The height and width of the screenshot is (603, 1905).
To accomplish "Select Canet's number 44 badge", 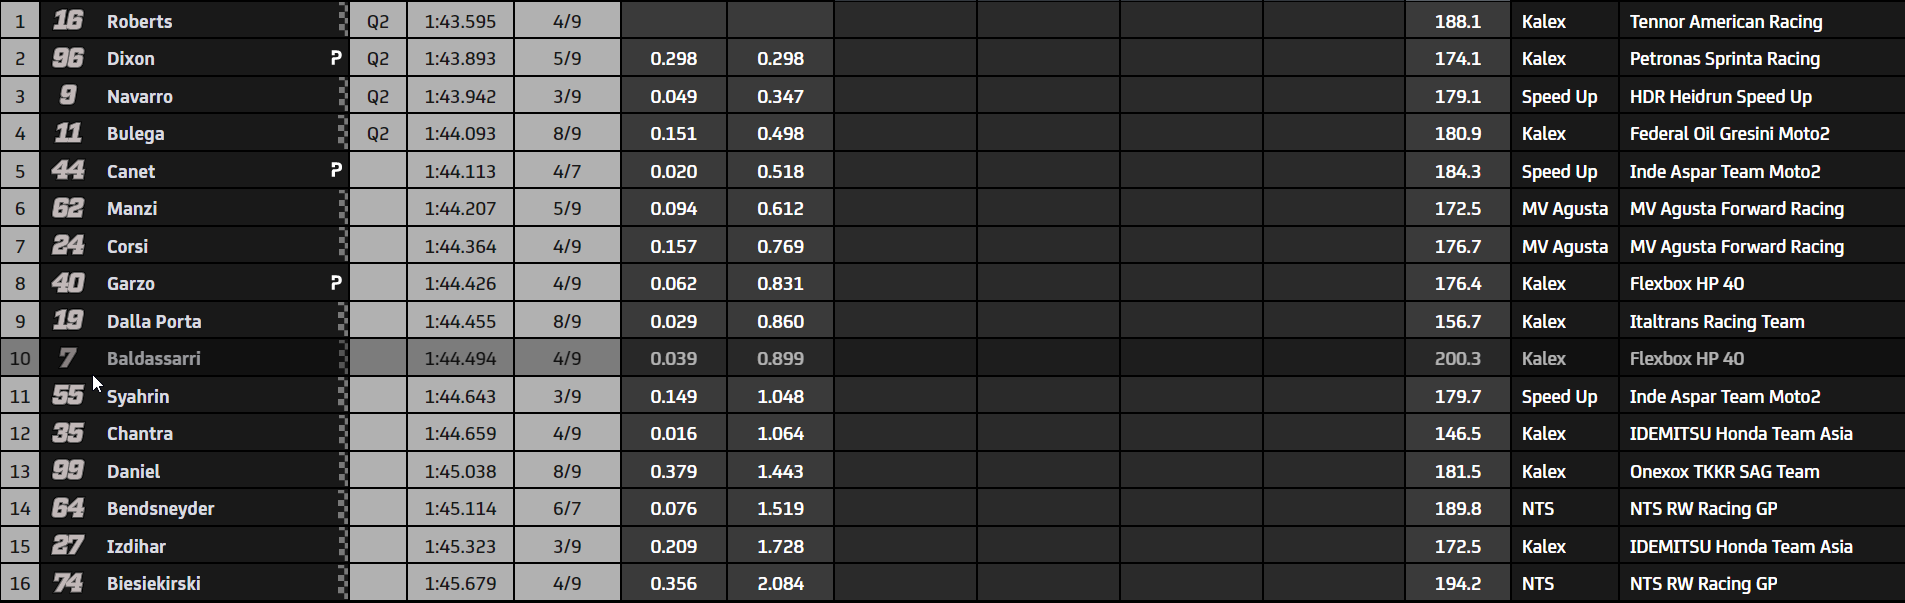I will click(68, 171).
